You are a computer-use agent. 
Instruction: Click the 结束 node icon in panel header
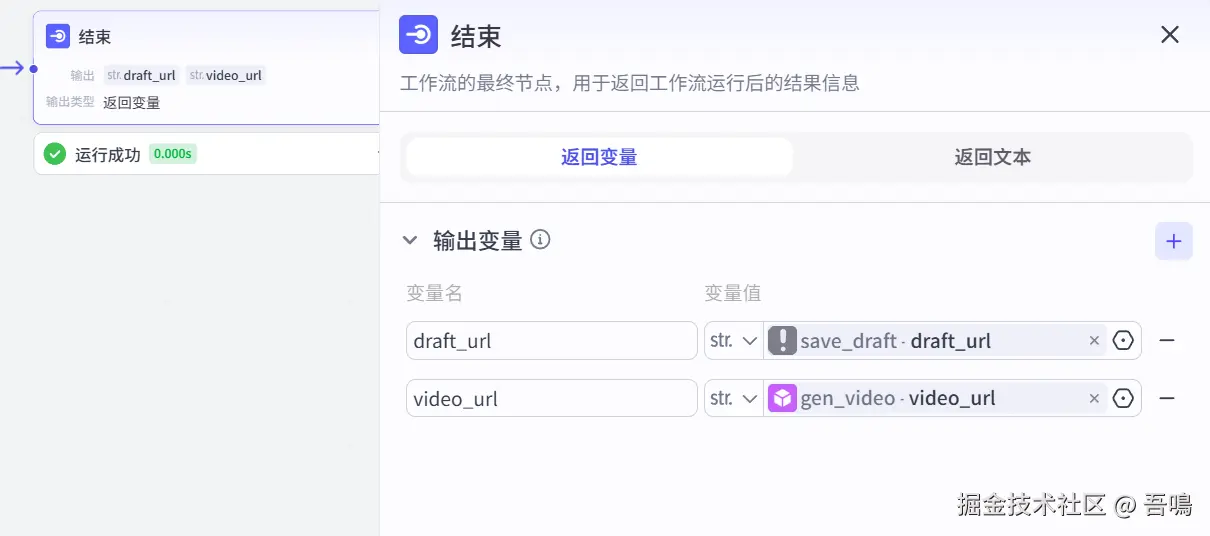click(x=419, y=35)
